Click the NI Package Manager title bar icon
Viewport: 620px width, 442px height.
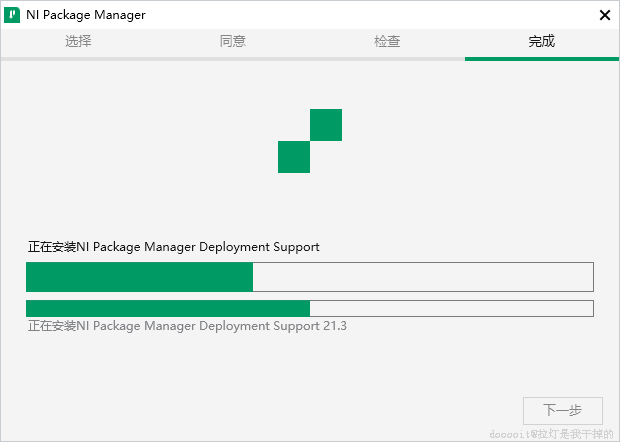pyautogui.click(x=13, y=15)
